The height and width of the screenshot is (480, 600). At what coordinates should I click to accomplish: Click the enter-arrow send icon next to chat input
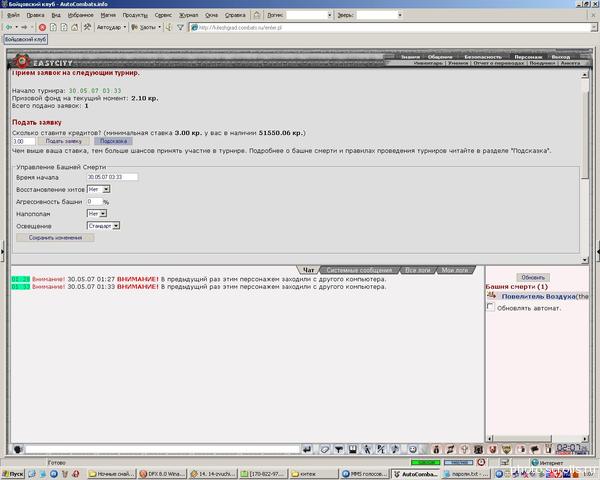(307, 449)
